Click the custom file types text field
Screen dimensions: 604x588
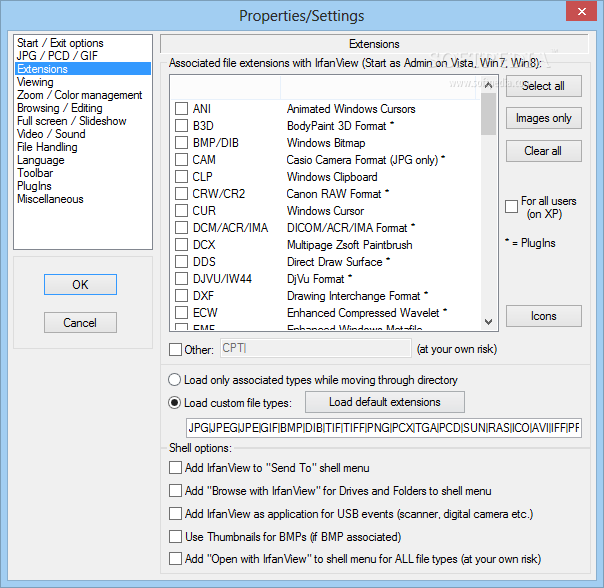click(384, 428)
